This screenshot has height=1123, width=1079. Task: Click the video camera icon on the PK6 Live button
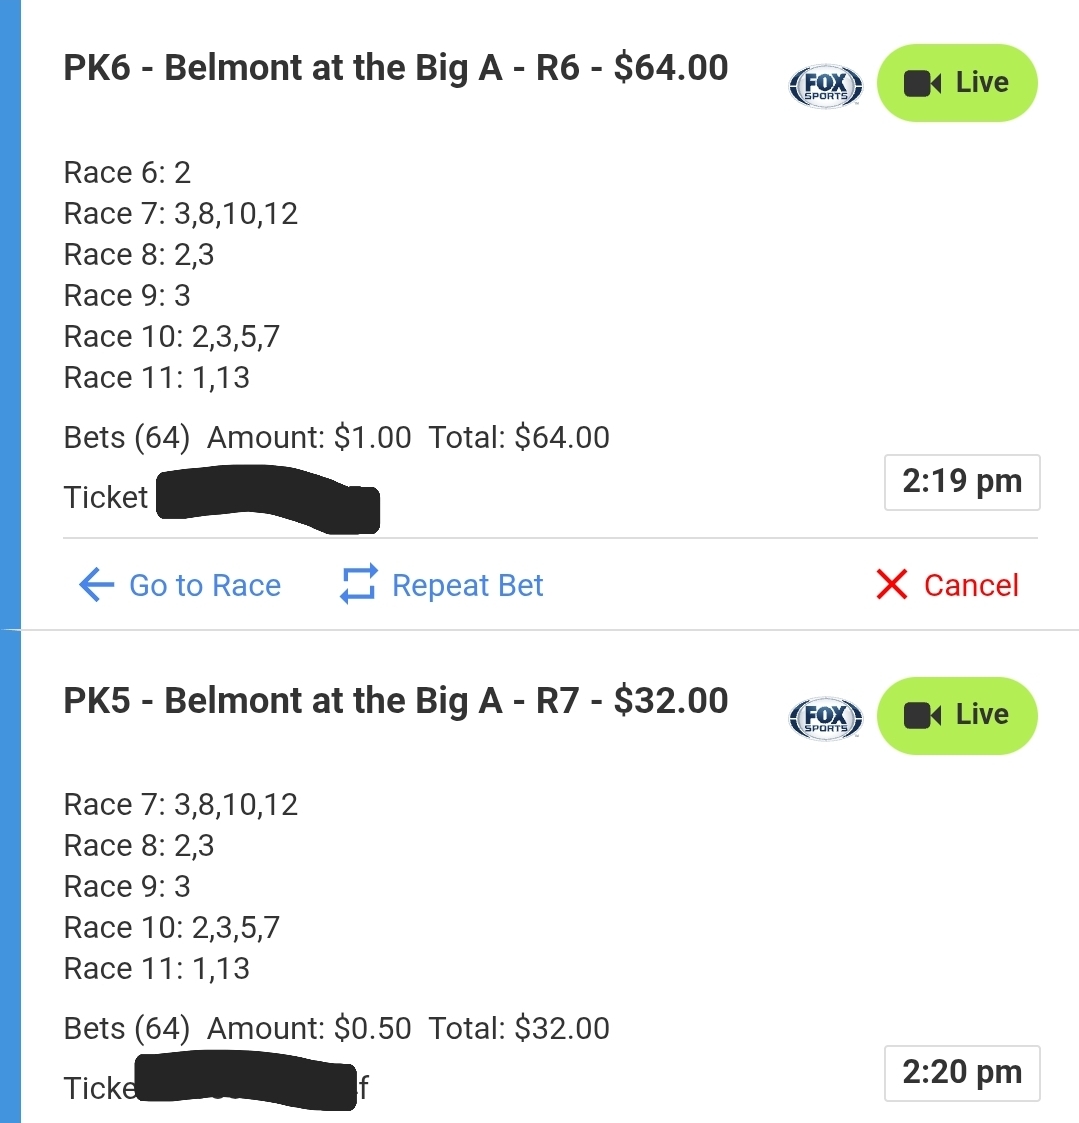pos(922,83)
